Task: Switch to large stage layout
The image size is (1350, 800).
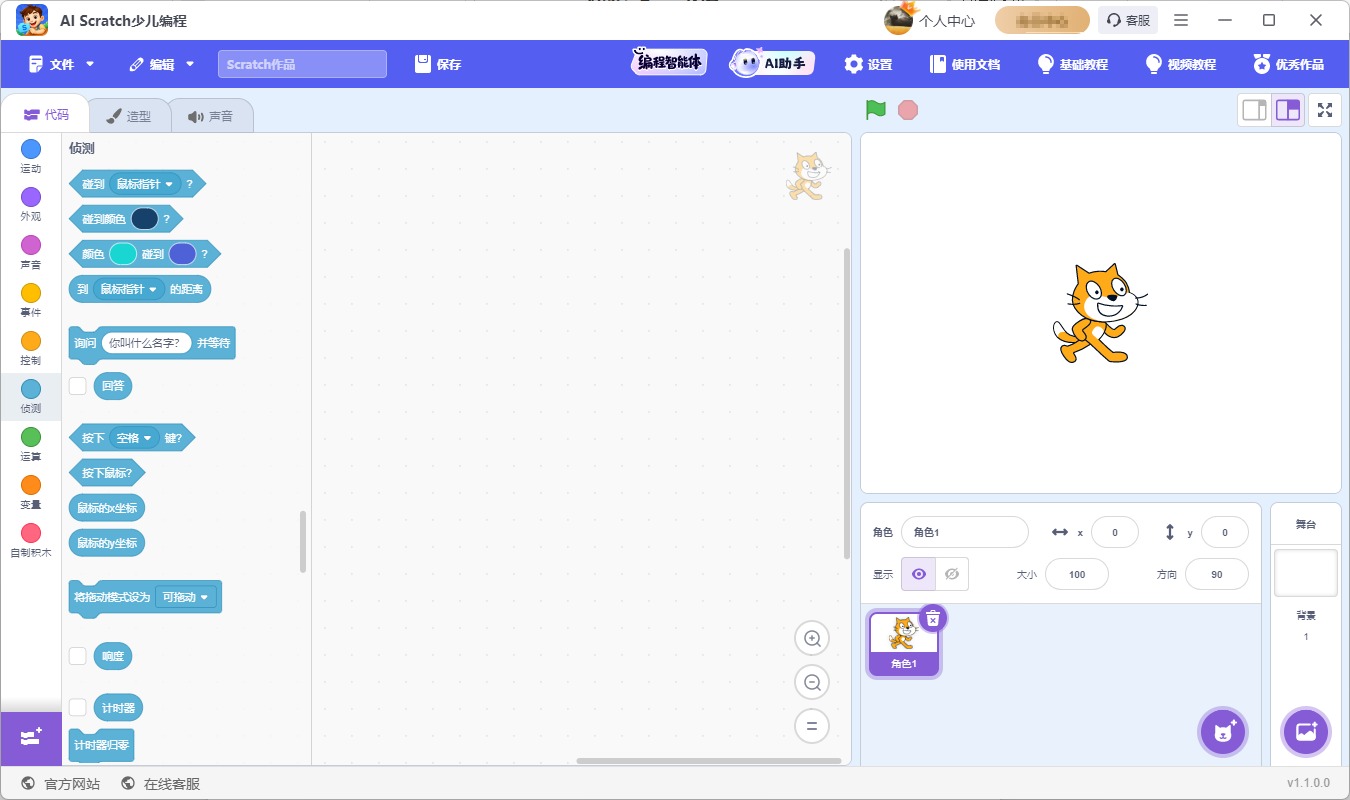Action: pyautogui.click(x=1288, y=110)
